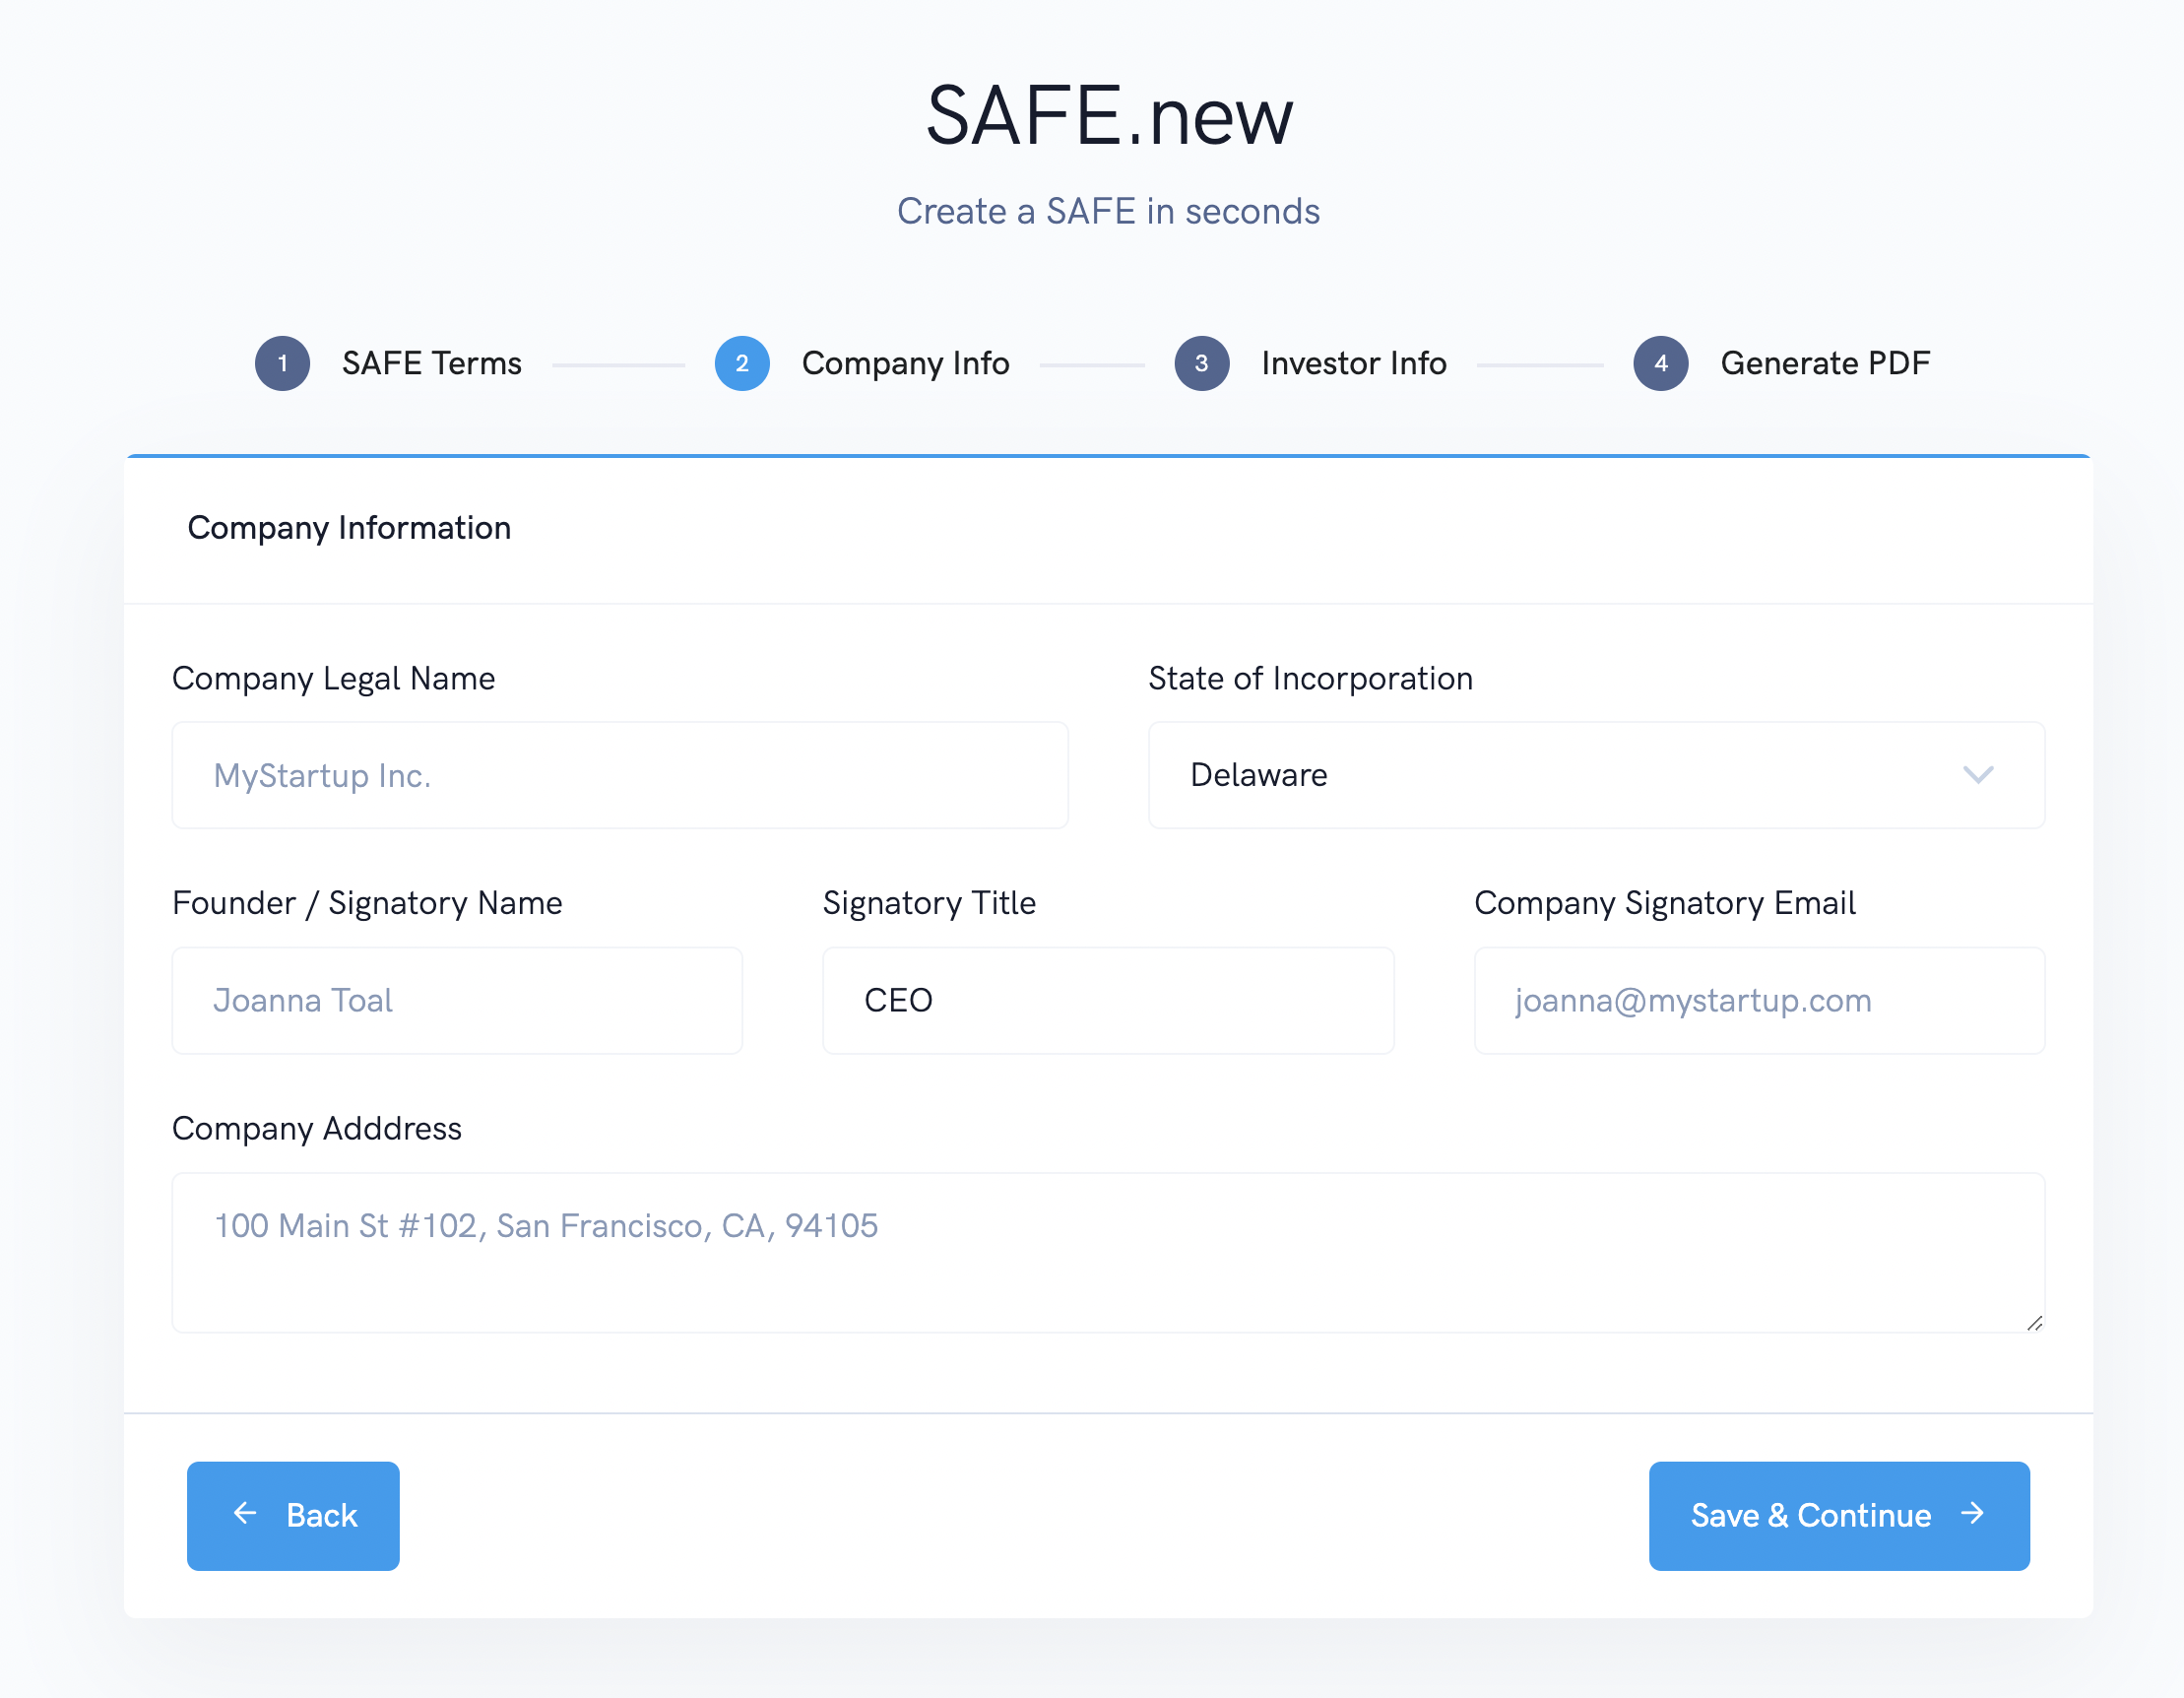Select the SAFE Terms step circle
Screen dimensions: 2184x1698
coord(283,363)
